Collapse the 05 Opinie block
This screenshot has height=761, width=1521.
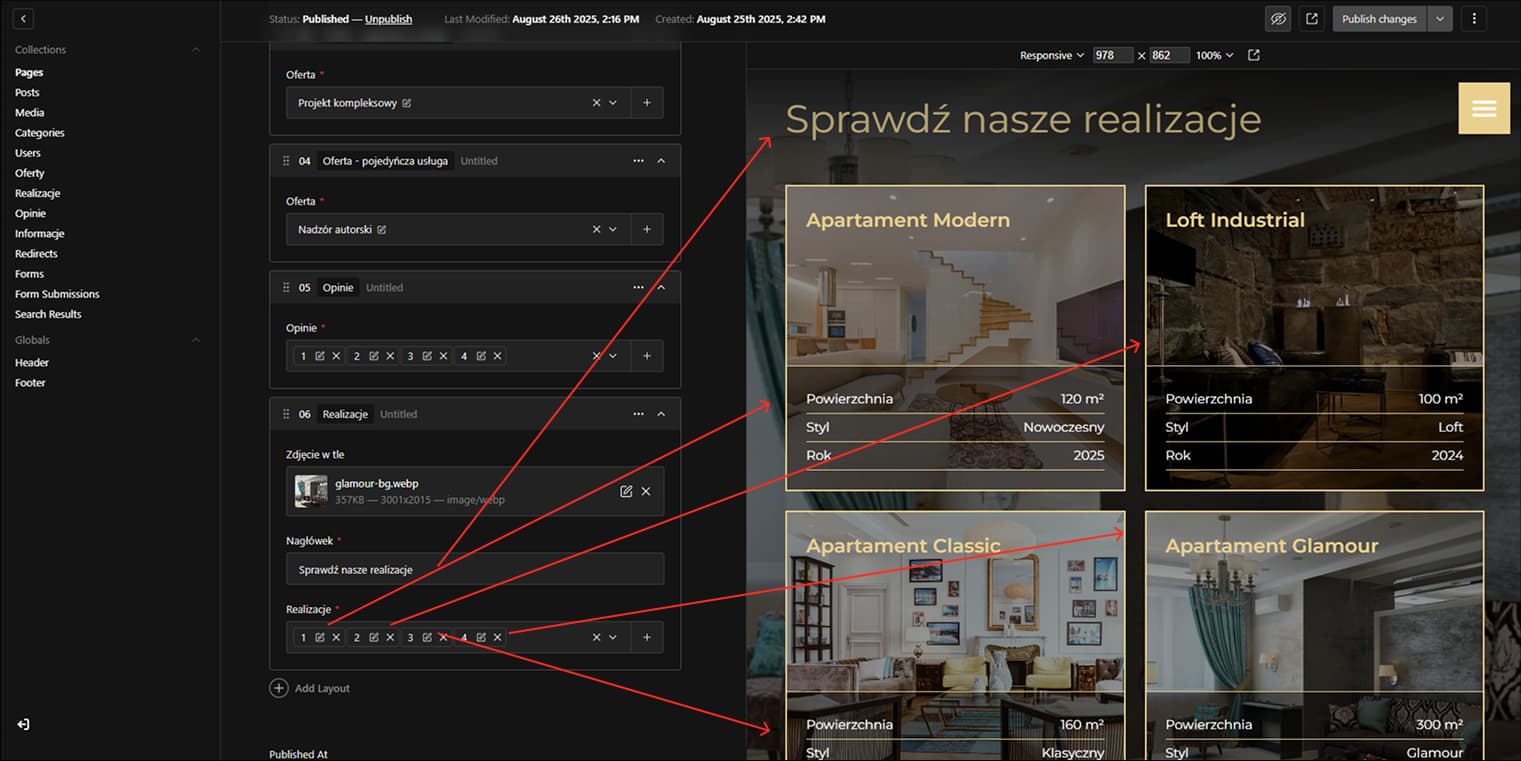click(661, 287)
